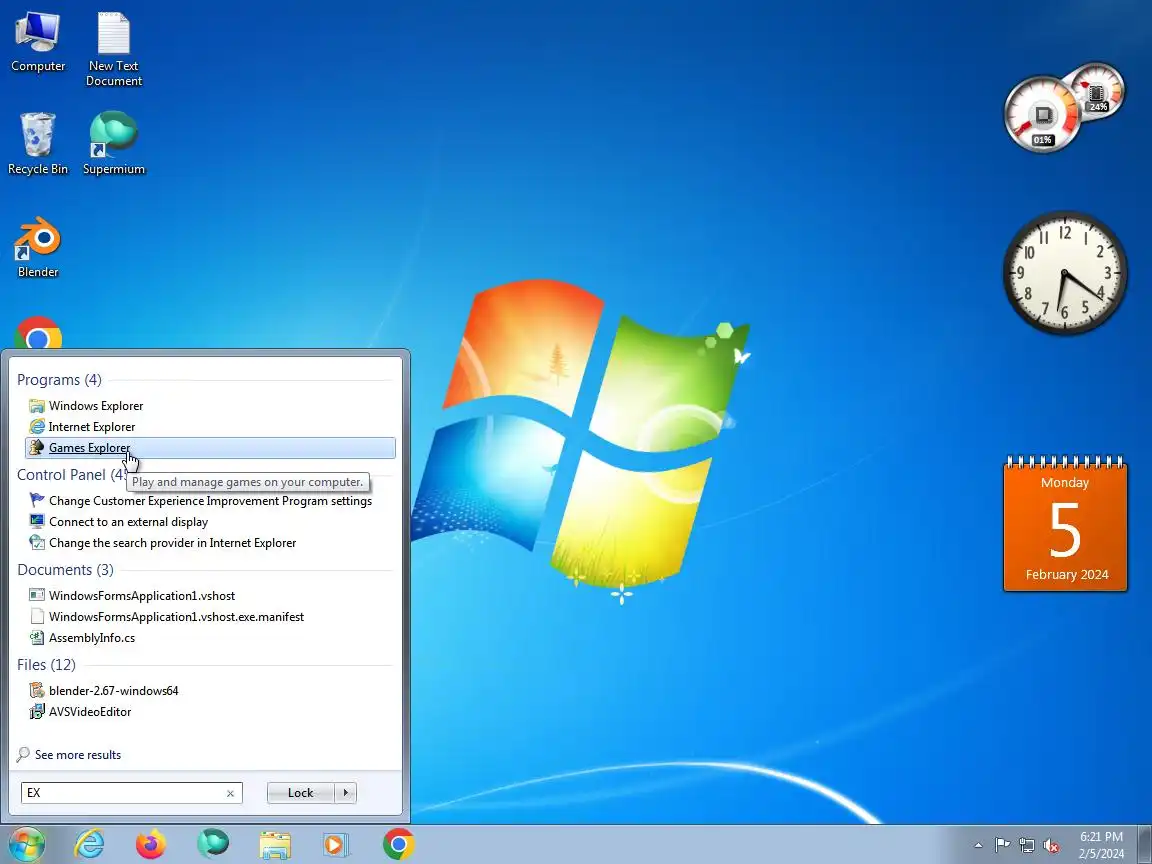Viewport: 1152px width, 864px height.
Task: Click the flag icon beside Customer Experience settings
Action: point(37,500)
